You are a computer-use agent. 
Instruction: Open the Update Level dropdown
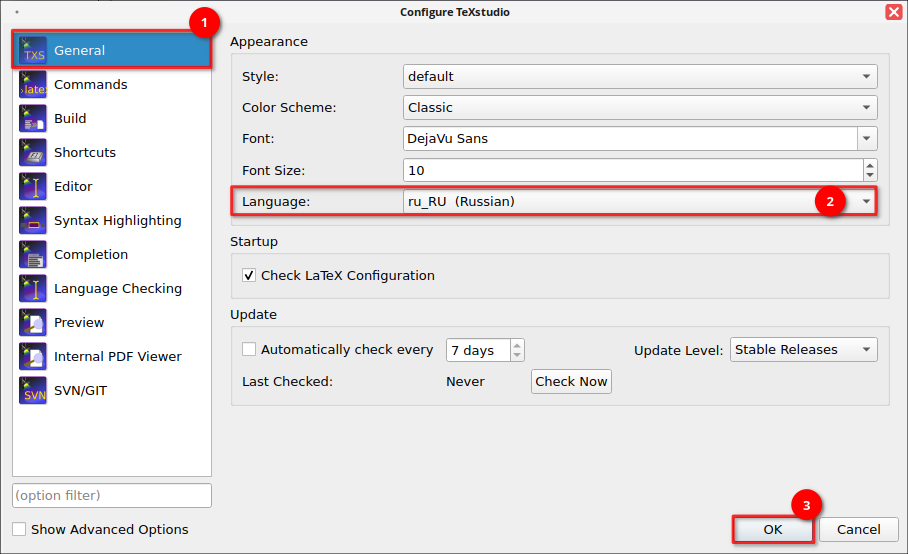point(804,350)
